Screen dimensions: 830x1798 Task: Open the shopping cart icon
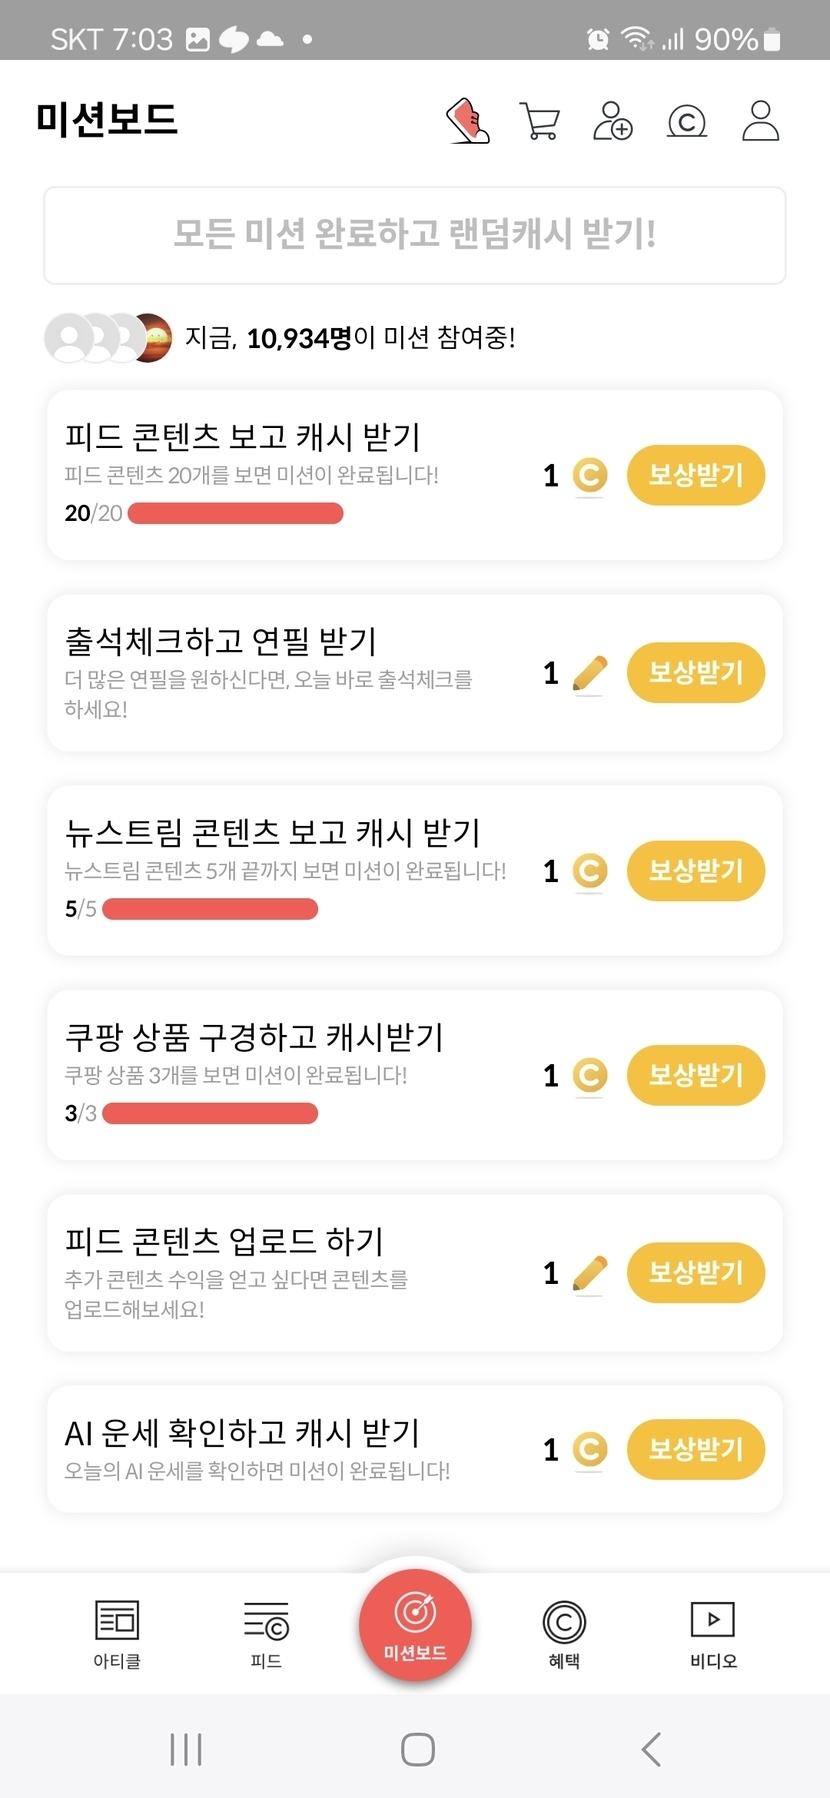[540, 121]
